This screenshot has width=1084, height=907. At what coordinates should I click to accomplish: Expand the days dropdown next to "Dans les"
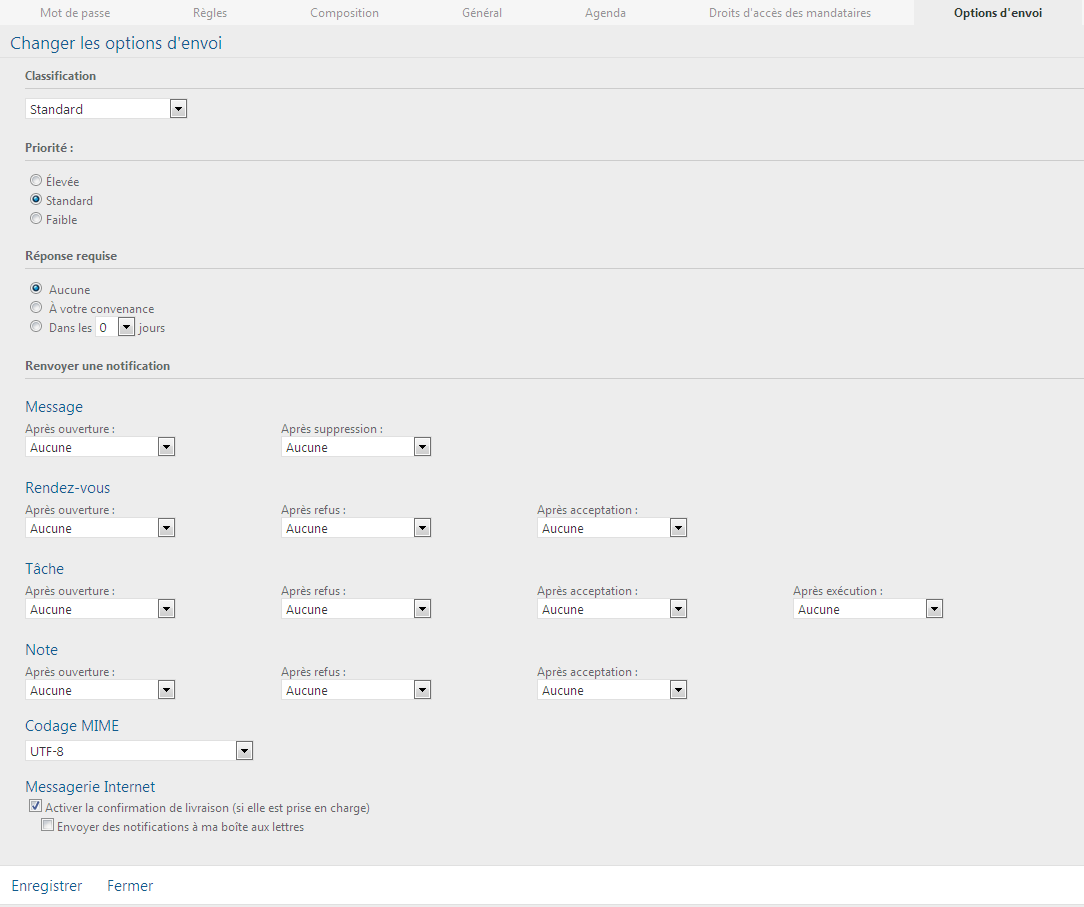pyautogui.click(x=126, y=326)
